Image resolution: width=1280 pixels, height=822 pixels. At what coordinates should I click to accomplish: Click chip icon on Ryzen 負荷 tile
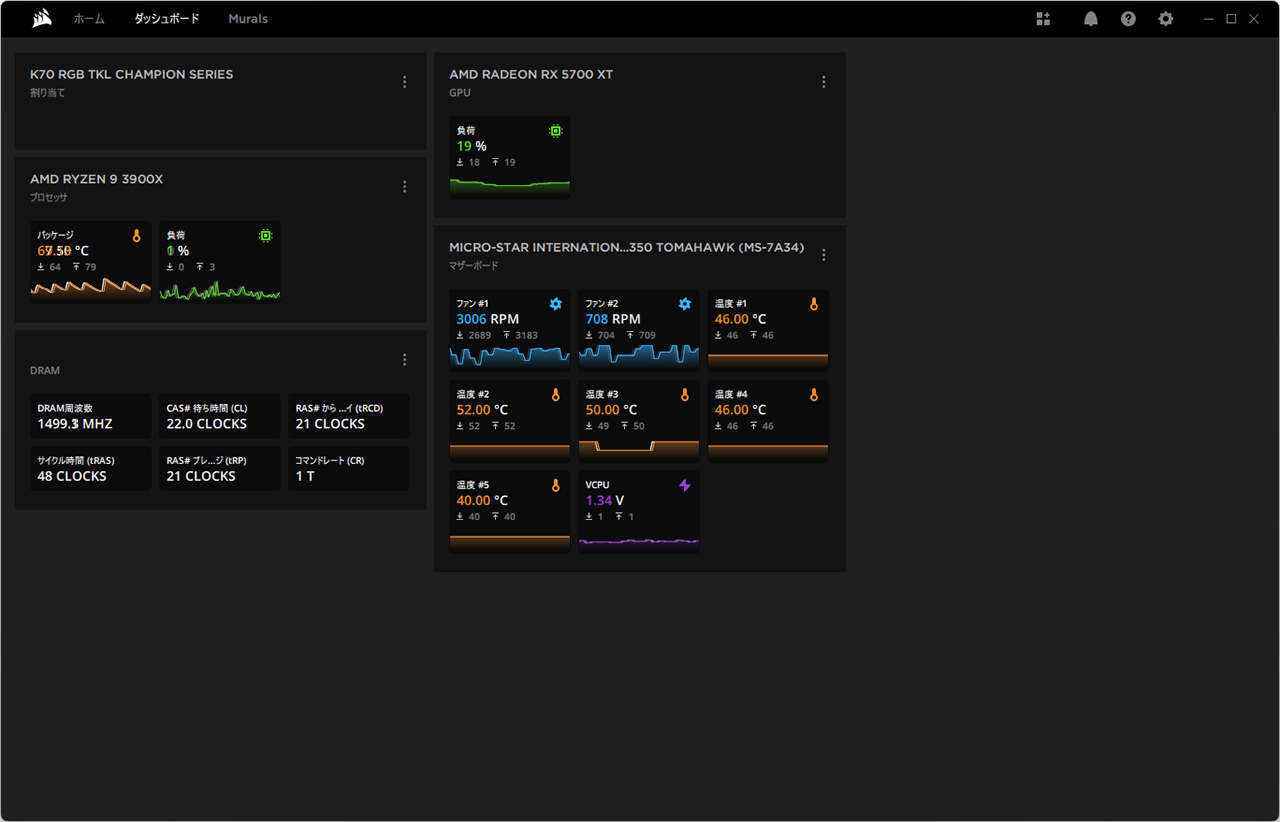(x=265, y=236)
